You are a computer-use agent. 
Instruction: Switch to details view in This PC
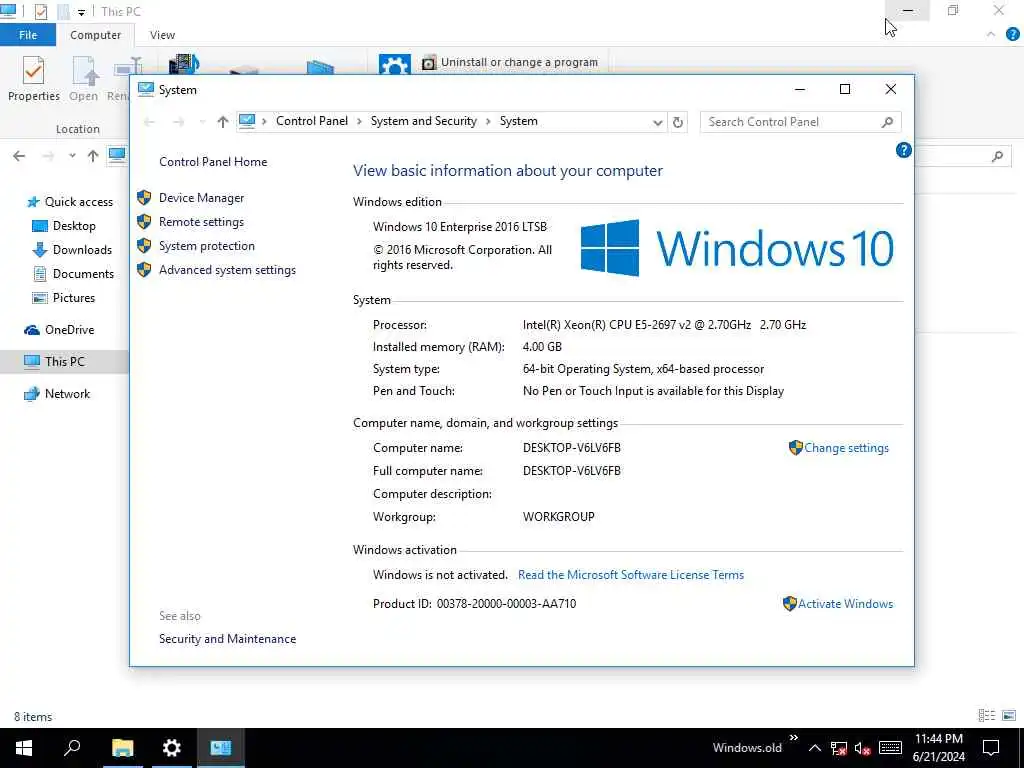pyautogui.click(x=987, y=716)
